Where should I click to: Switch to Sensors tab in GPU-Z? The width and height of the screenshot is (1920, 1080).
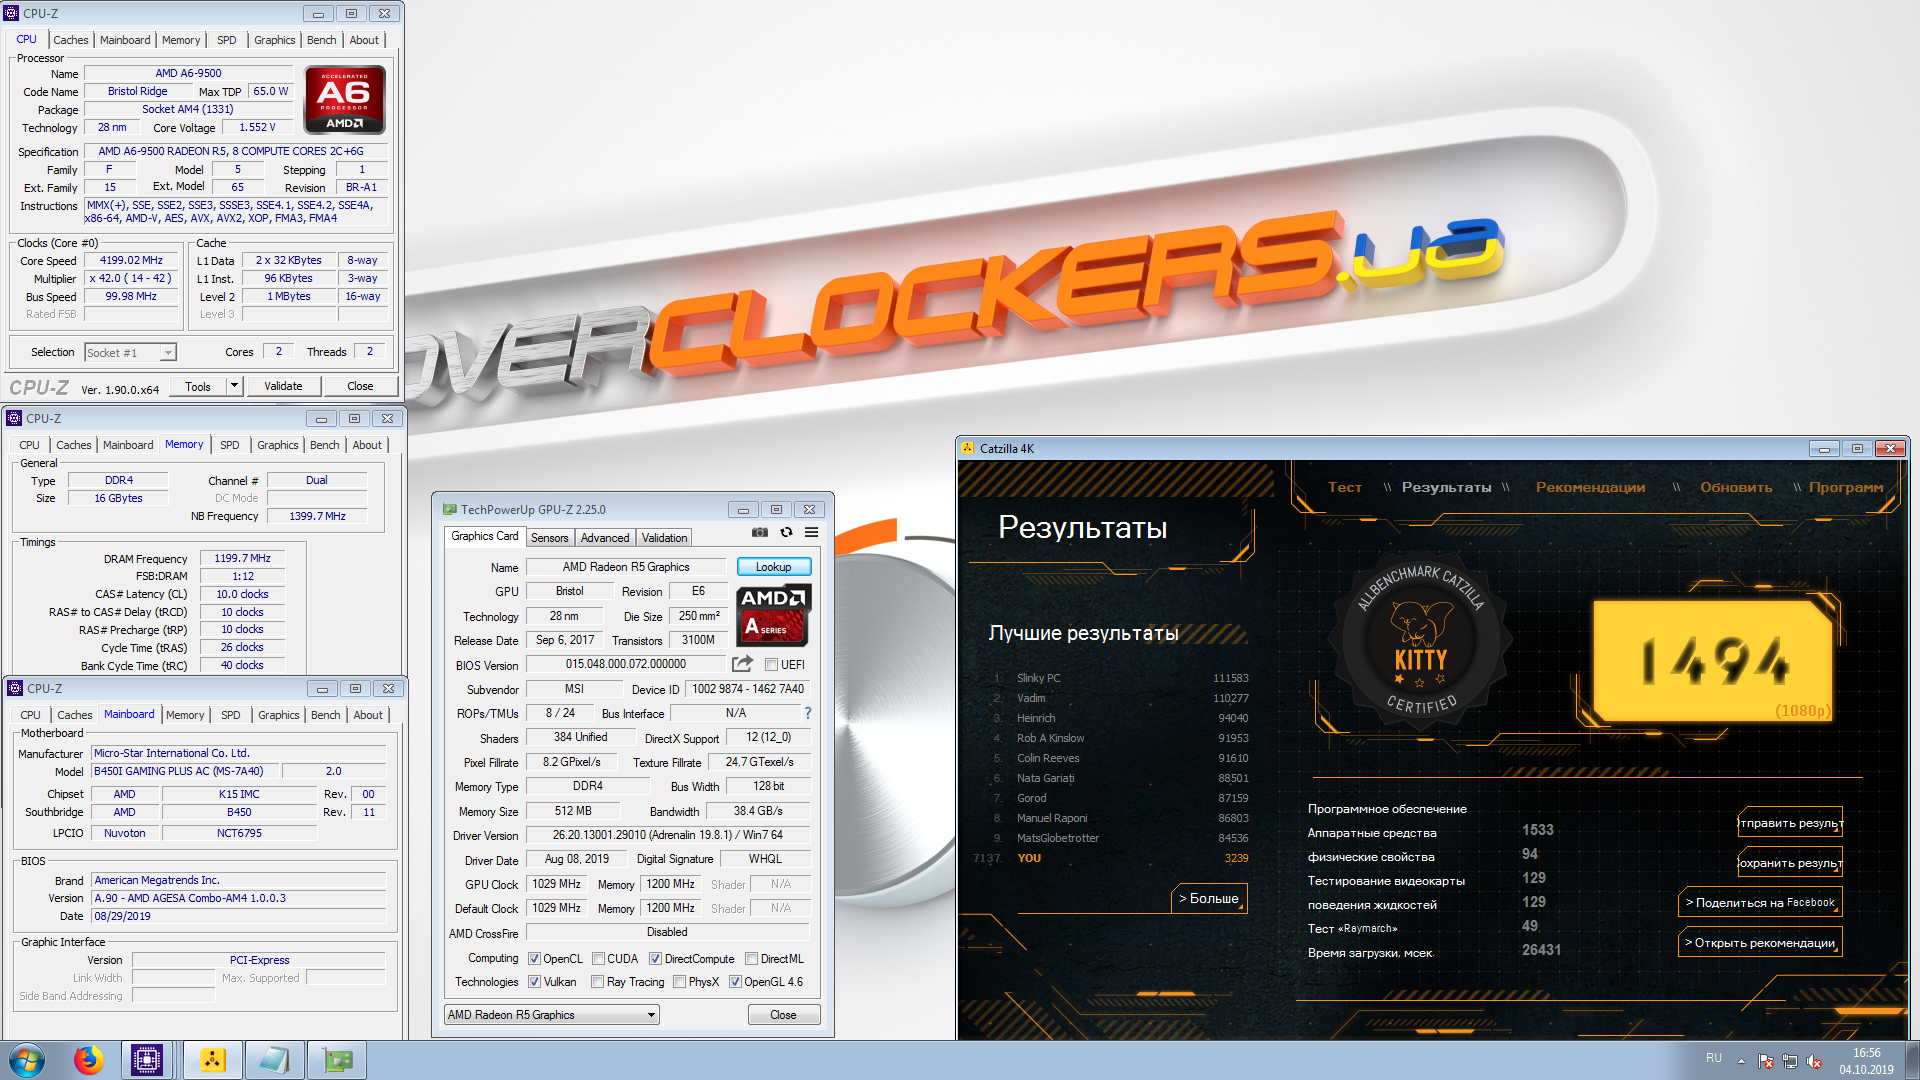pyautogui.click(x=549, y=538)
